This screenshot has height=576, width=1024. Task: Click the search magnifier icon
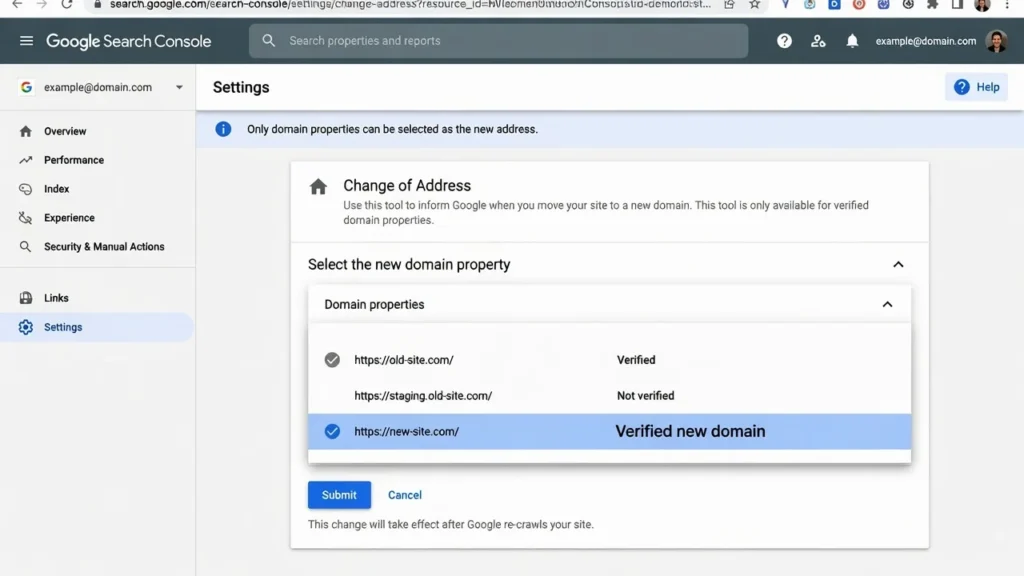(268, 40)
